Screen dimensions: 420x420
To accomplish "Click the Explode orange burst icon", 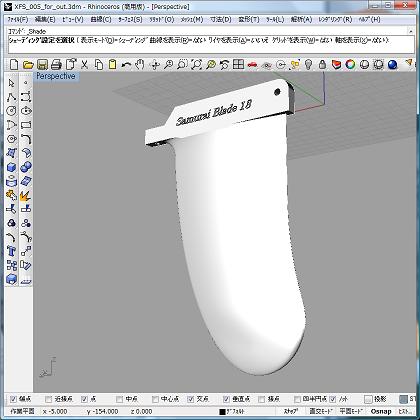I will coord(26,195).
